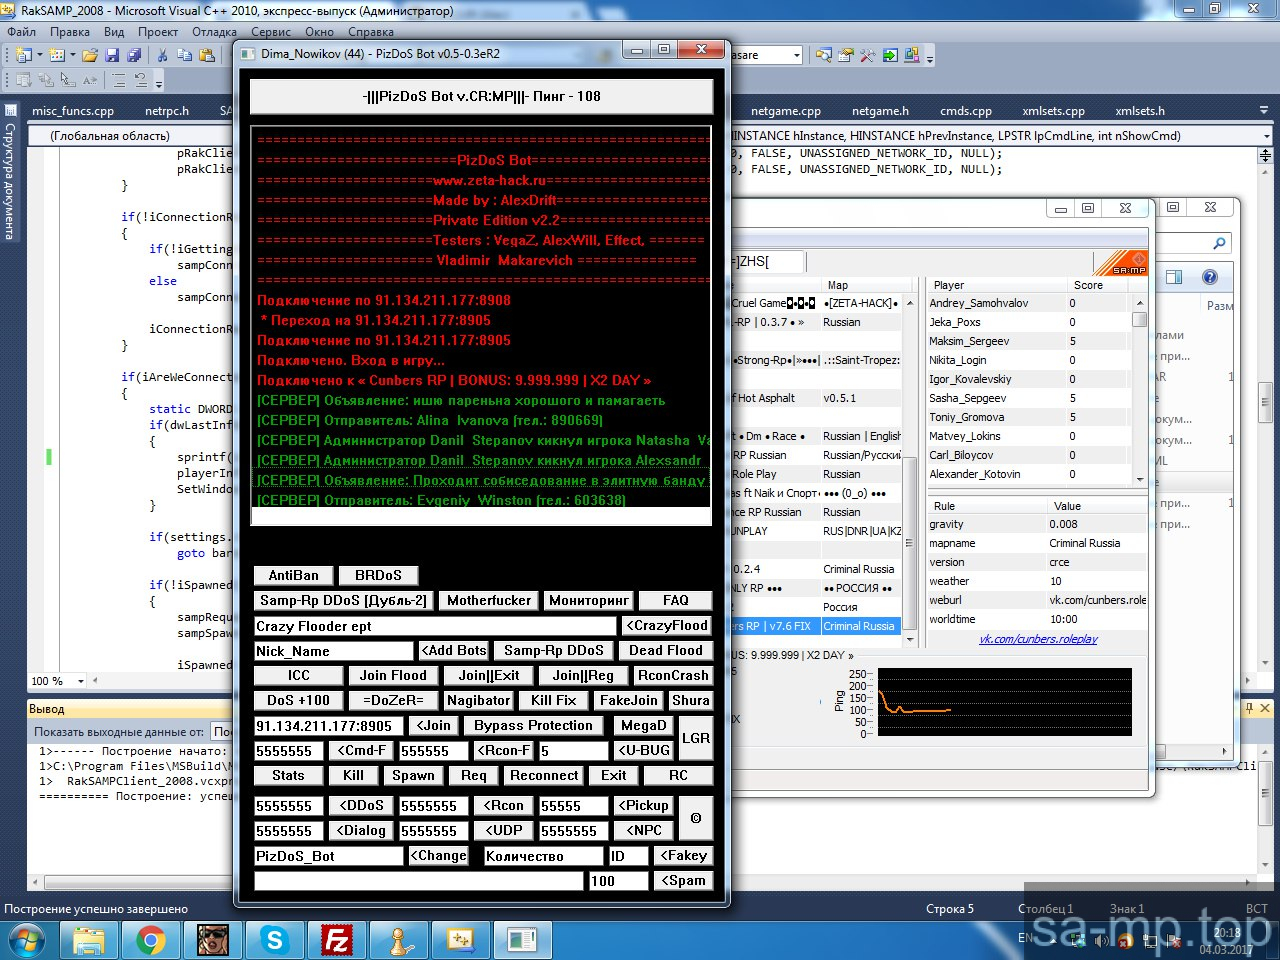Click the <CrazyFlood button

[x=667, y=626]
